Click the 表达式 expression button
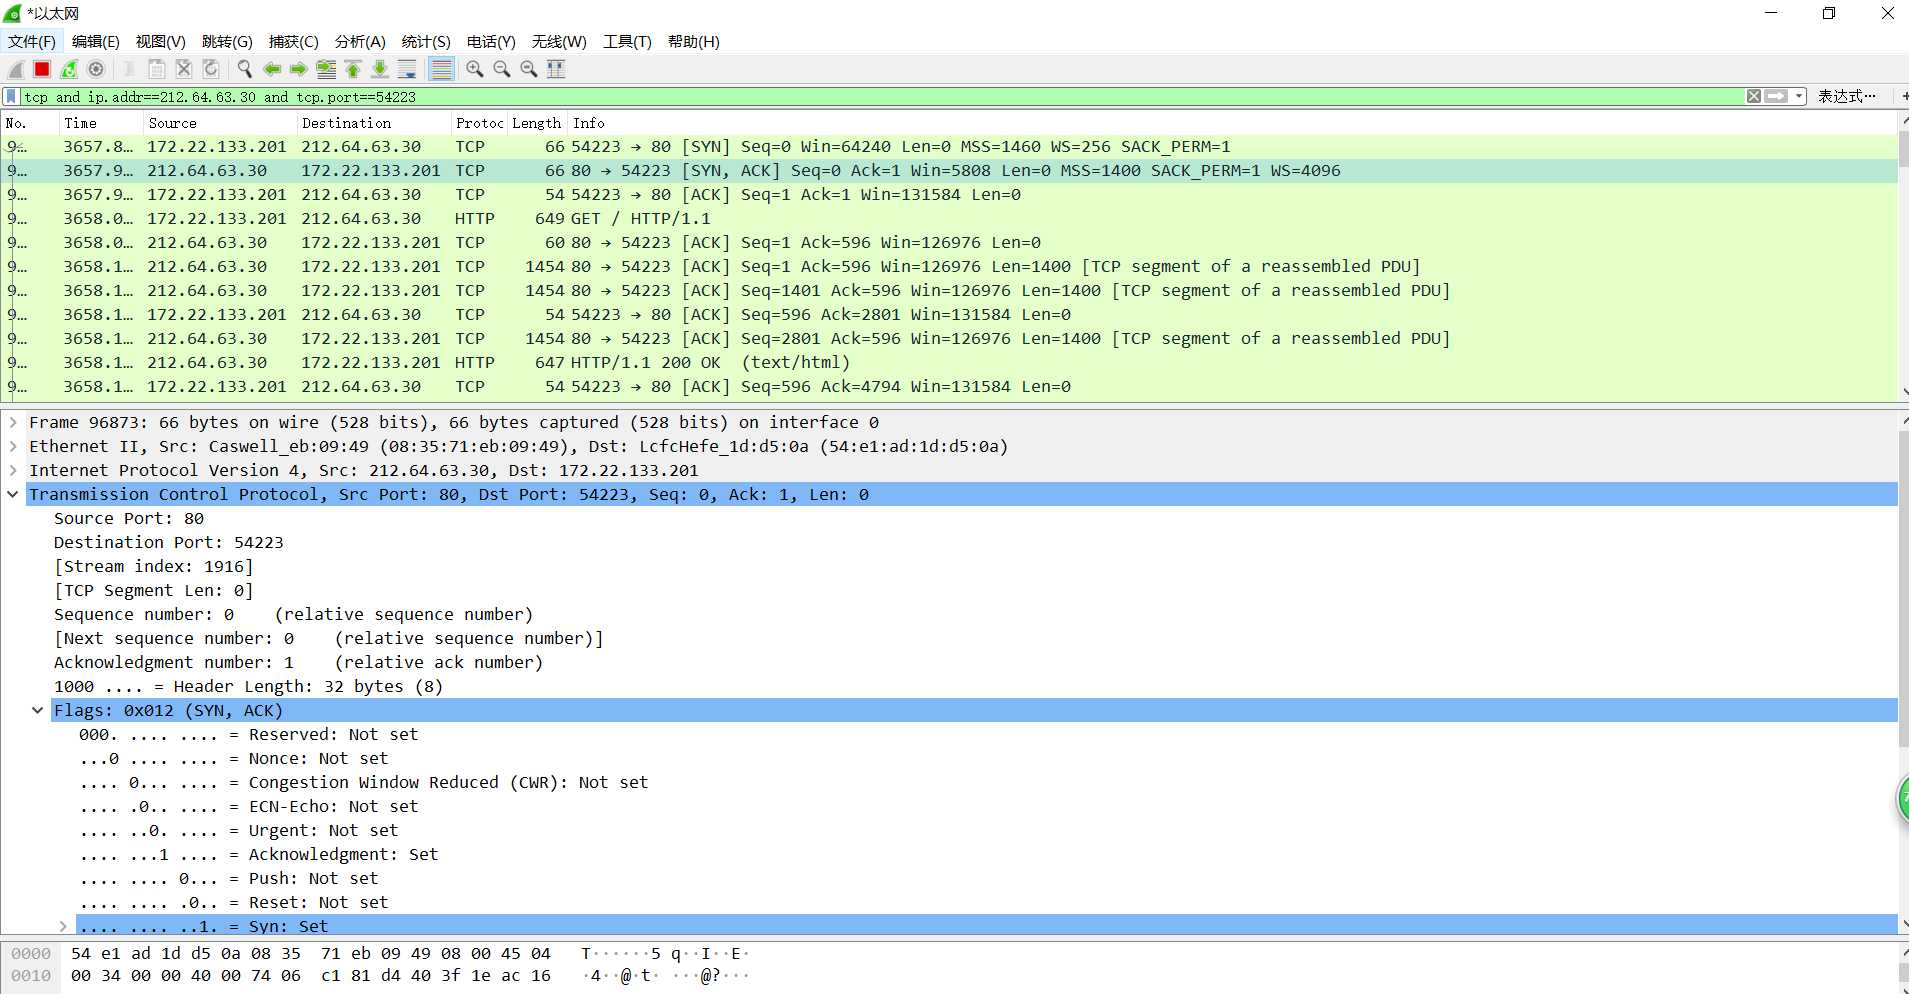Image resolution: width=1909 pixels, height=994 pixels. click(x=1846, y=97)
